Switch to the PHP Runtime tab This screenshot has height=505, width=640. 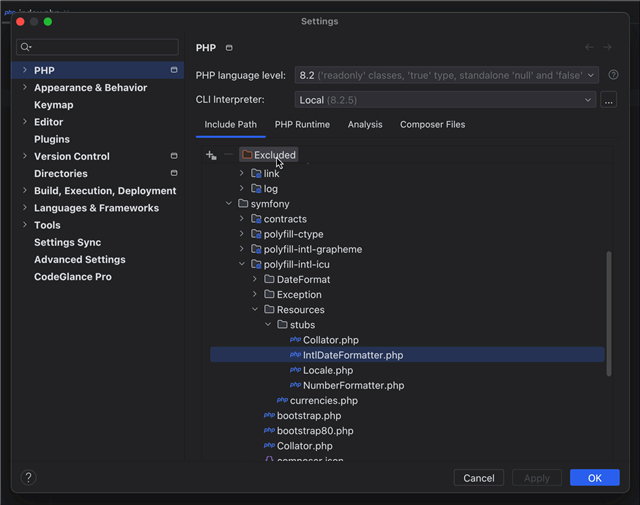pyautogui.click(x=302, y=125)
